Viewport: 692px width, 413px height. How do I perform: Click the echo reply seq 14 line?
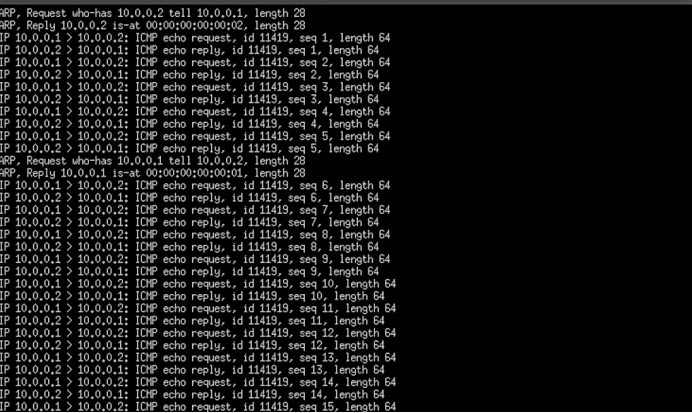tap(192, 395)
